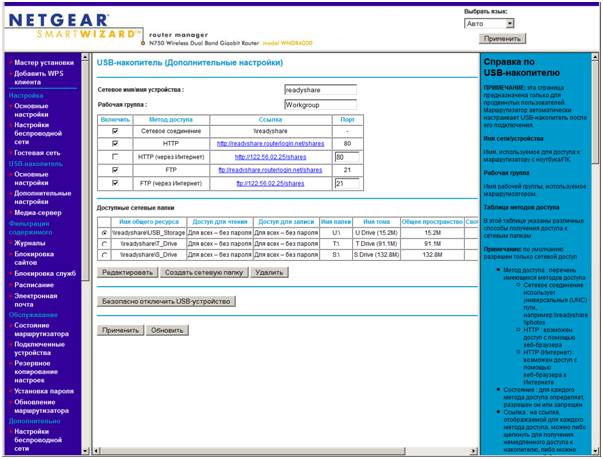Viewport: 603px width, 459px height.
Task: Select the S_Drive share radio button
Action: [x=104, y=255]
